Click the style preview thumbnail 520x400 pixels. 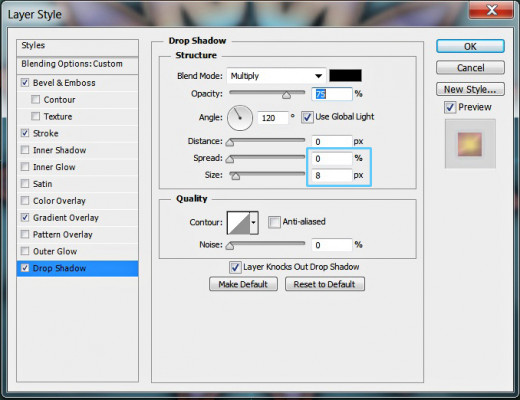coord(470,144)
